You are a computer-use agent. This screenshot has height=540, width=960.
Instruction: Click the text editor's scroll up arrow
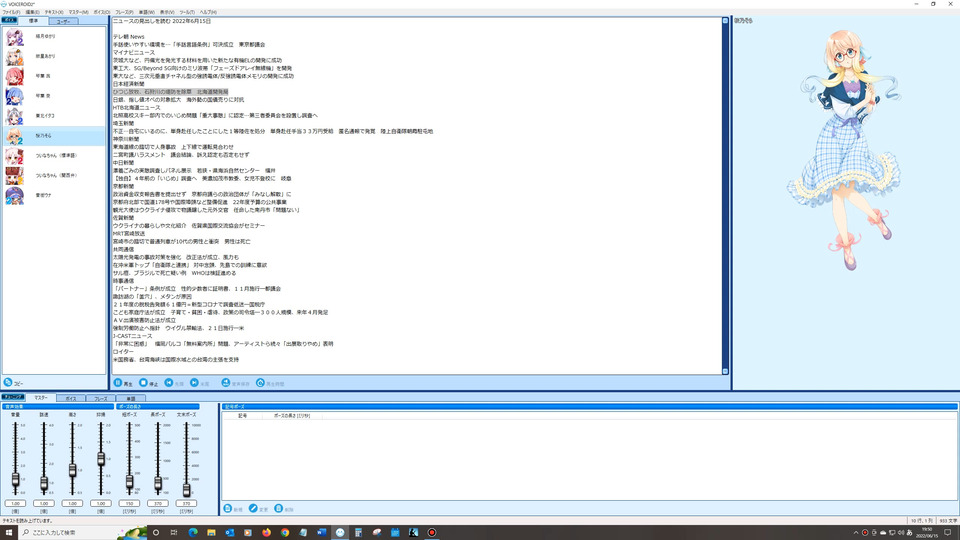(x=726, y=21)
